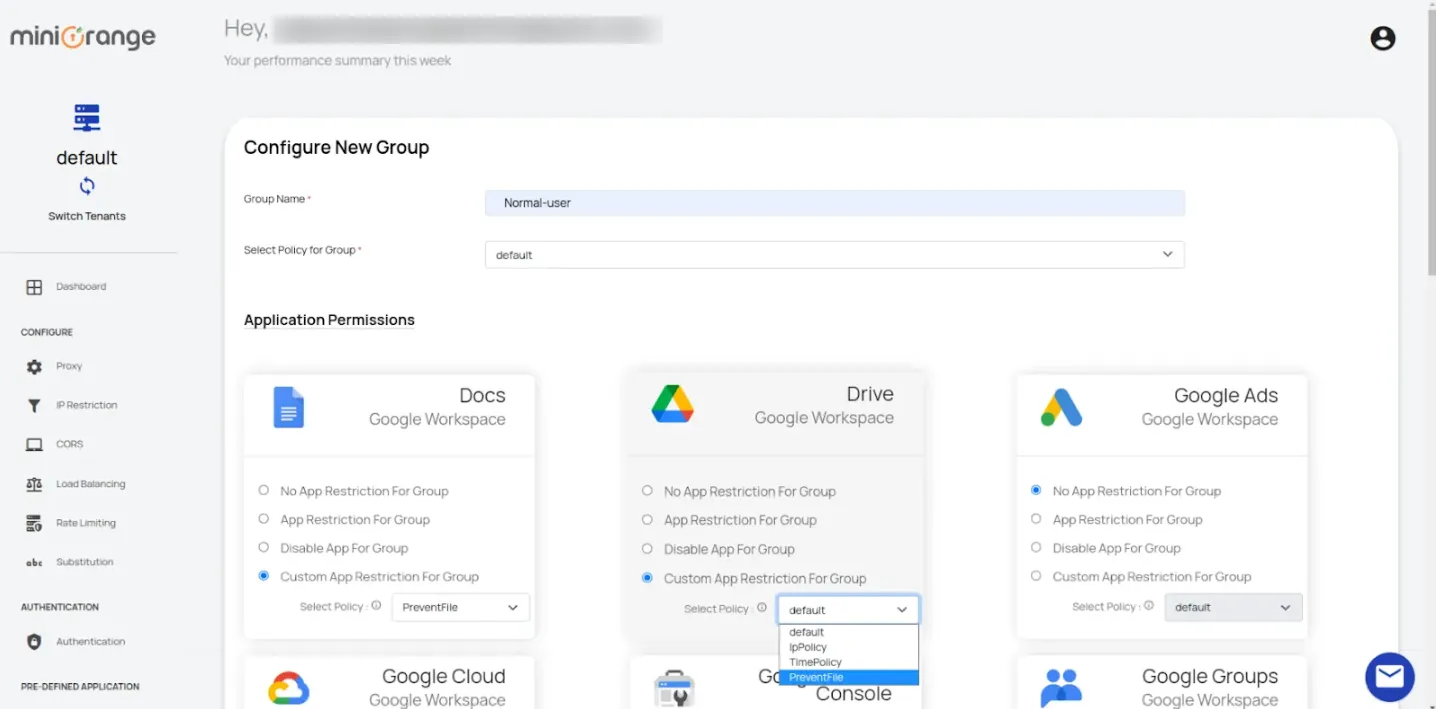The width and height of the screenshot is (1436, 709).
Task: Open Load Balancing page
Action: coord(91,484)
